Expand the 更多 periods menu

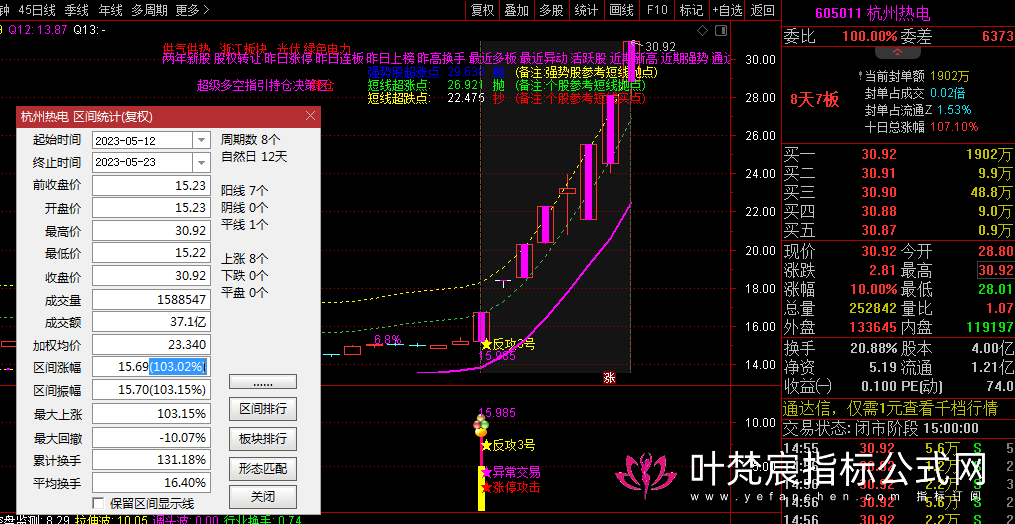click(193, 10)
